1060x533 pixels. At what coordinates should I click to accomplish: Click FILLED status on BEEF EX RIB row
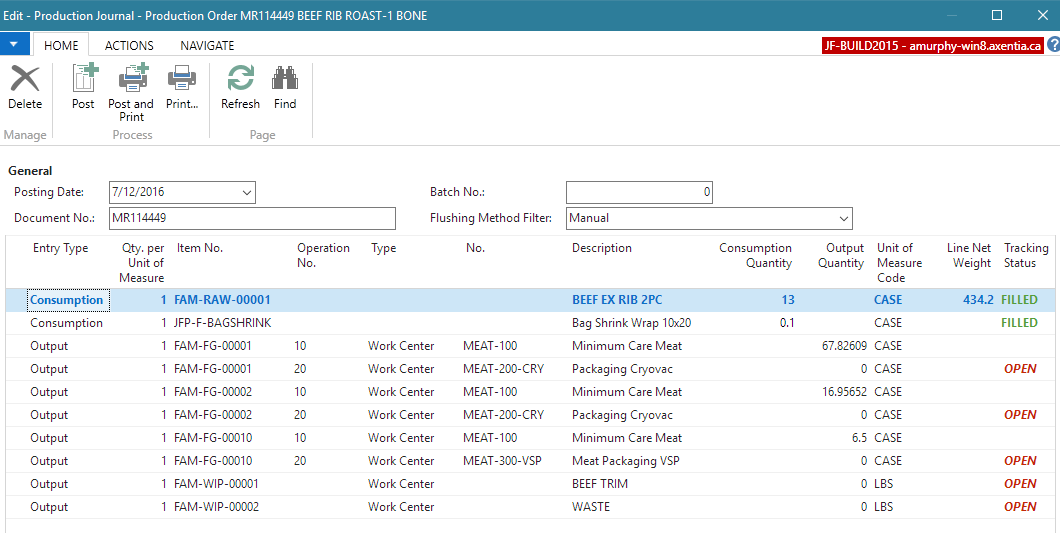click(1020, 300)
